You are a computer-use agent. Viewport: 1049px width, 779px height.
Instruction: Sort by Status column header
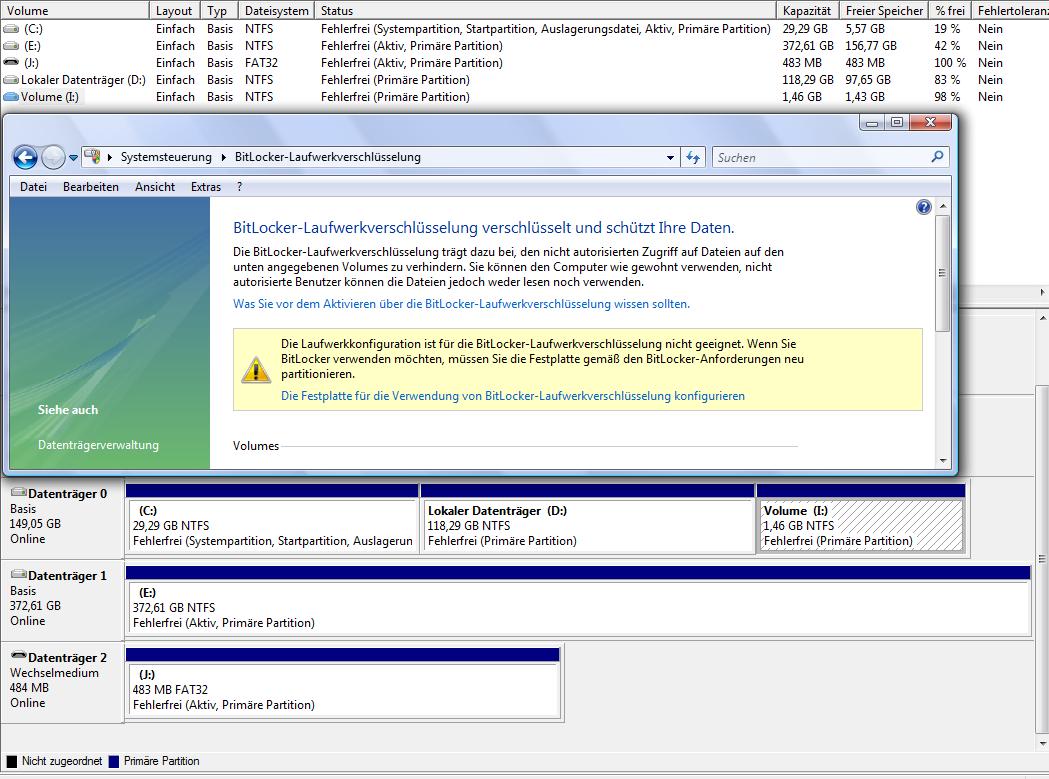point(545,11)
